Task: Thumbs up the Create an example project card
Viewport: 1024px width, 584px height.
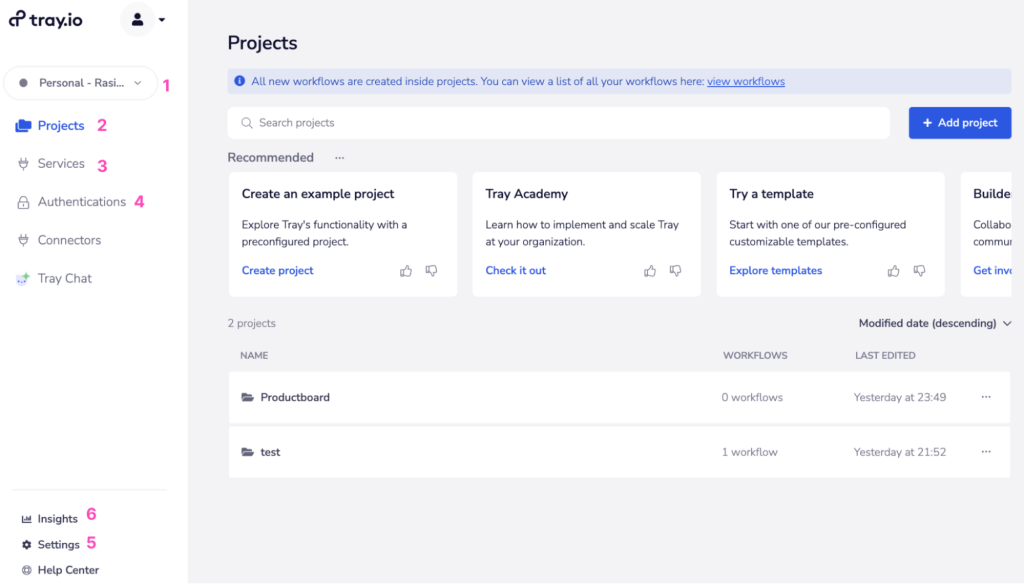Action: pyautogui.click(x=406, y=270)
